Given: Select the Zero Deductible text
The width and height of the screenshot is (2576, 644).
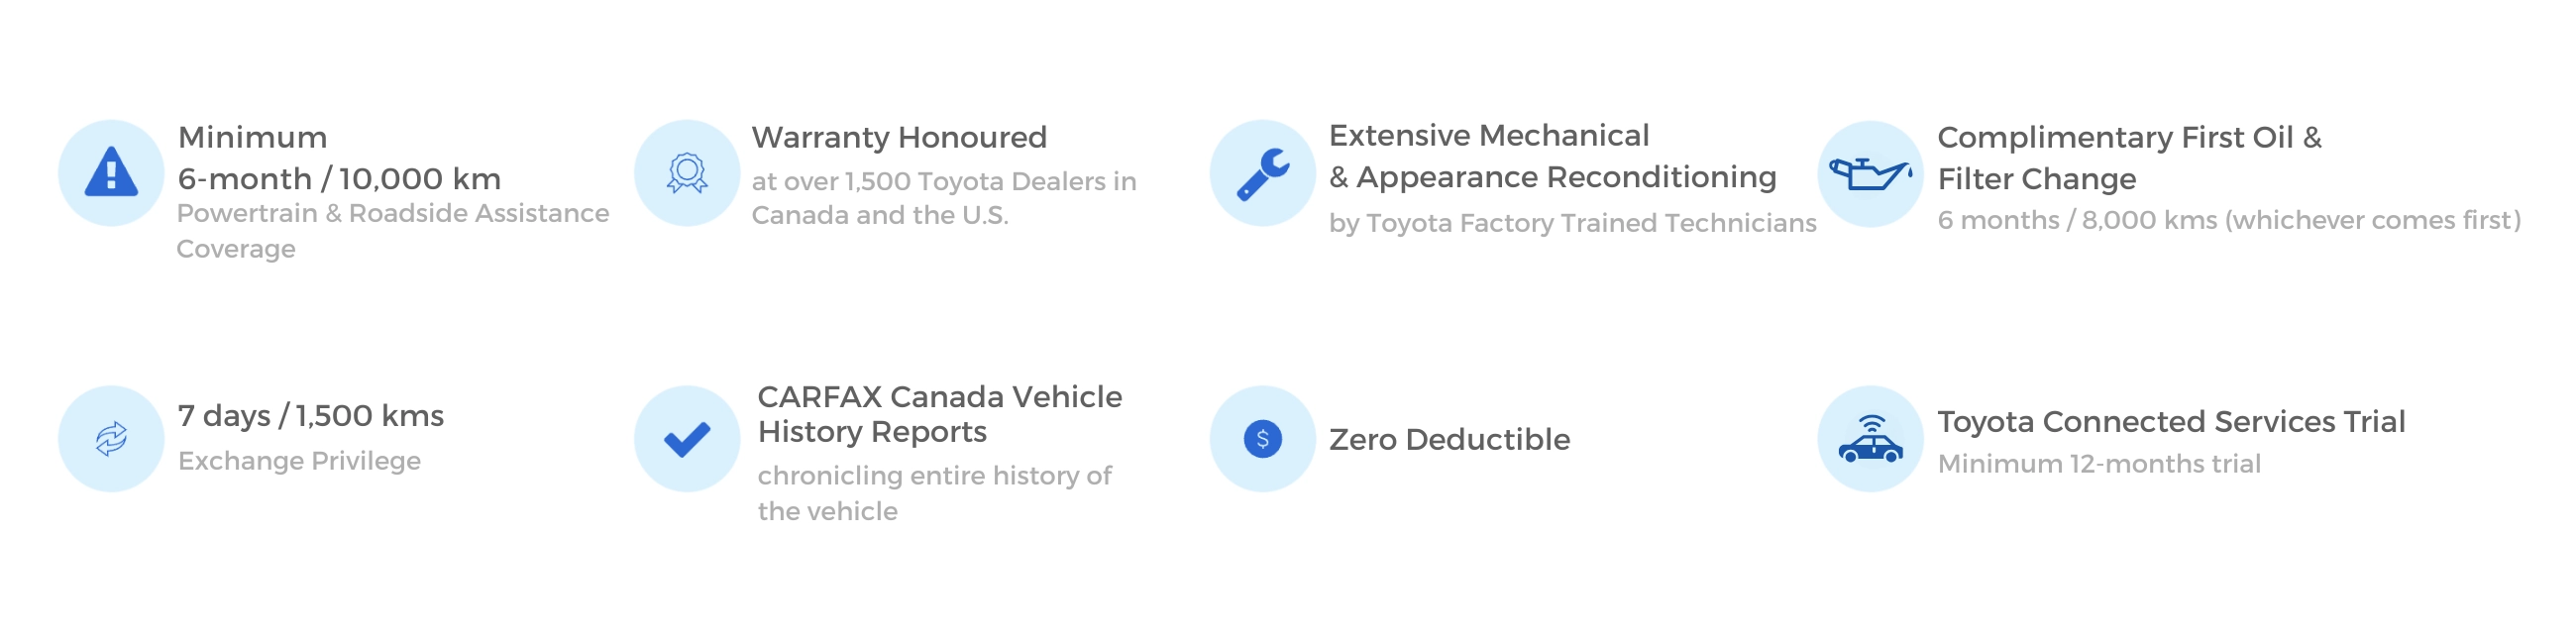Looking at the screenshot, I should [1449, 439].
